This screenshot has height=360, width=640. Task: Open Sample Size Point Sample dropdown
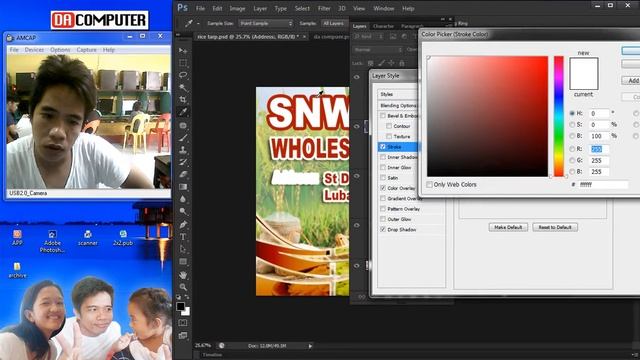click(266, 23)
